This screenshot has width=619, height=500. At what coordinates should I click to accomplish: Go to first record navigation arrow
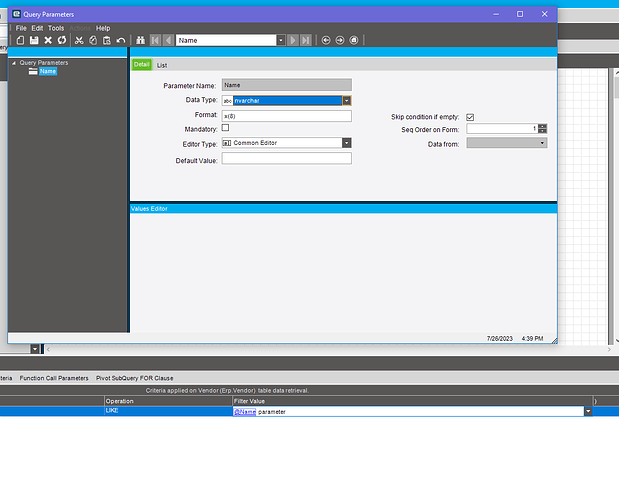coord(155,40)
